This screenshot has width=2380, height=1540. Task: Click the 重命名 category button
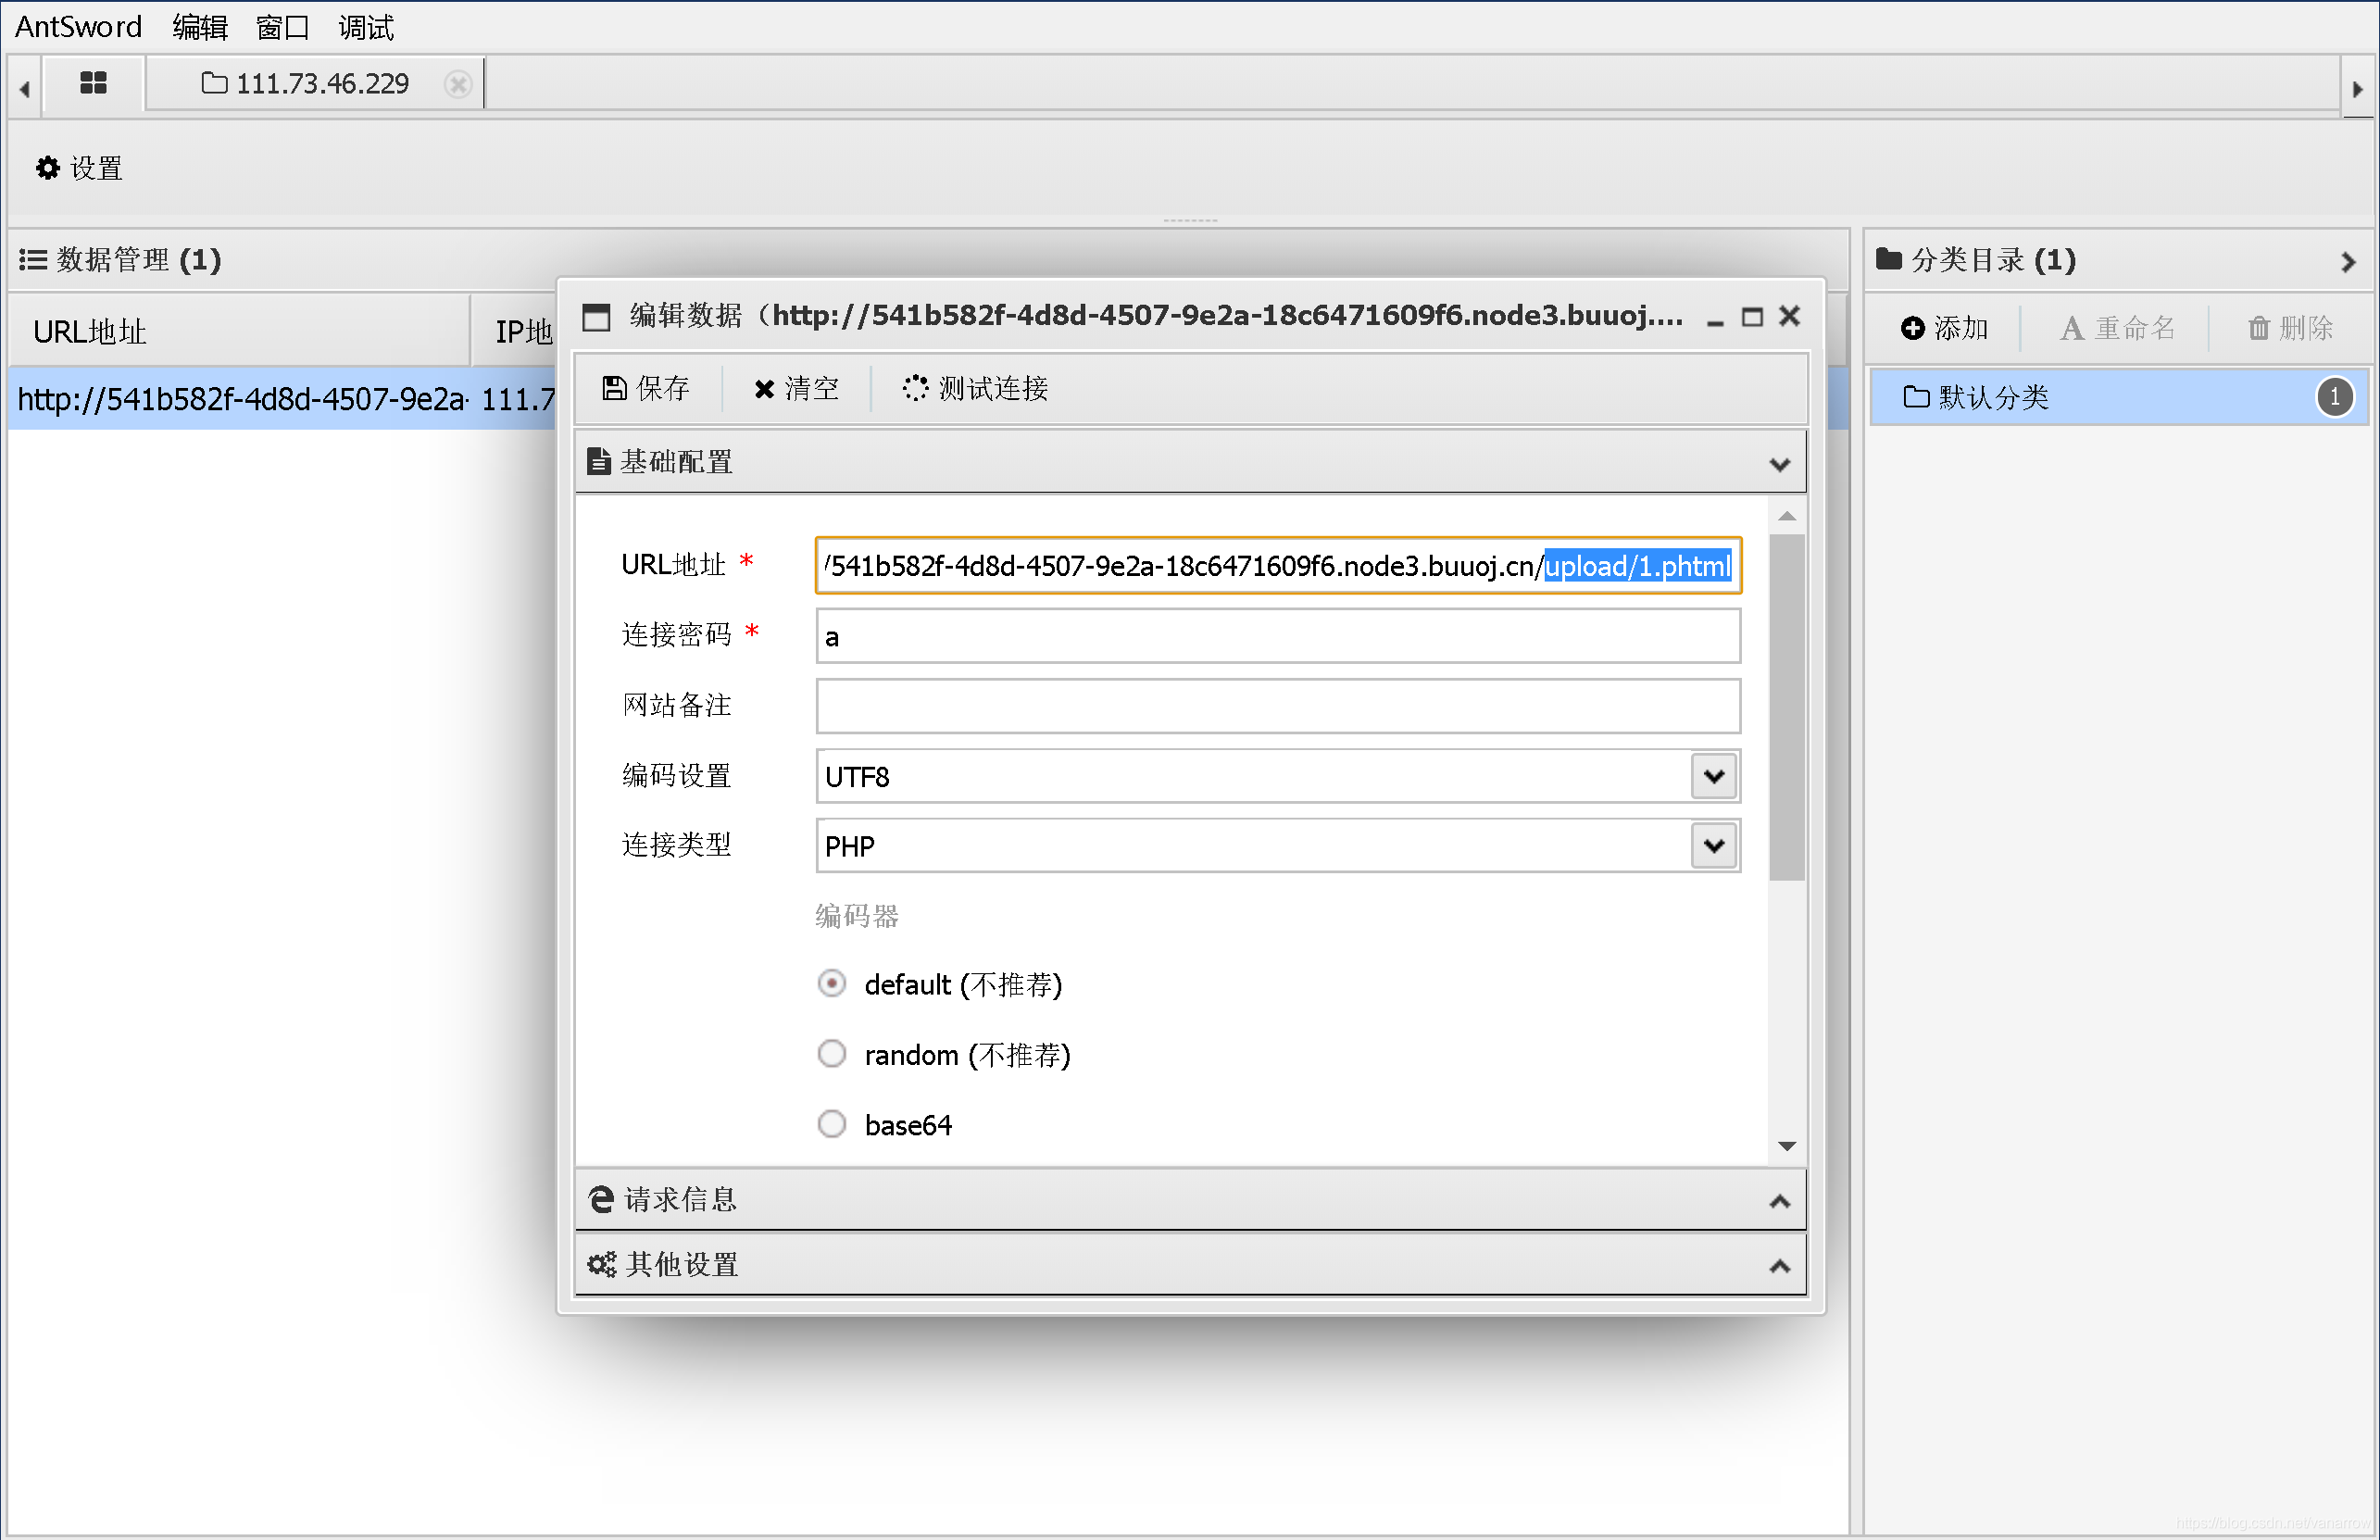coord(2118,328)
